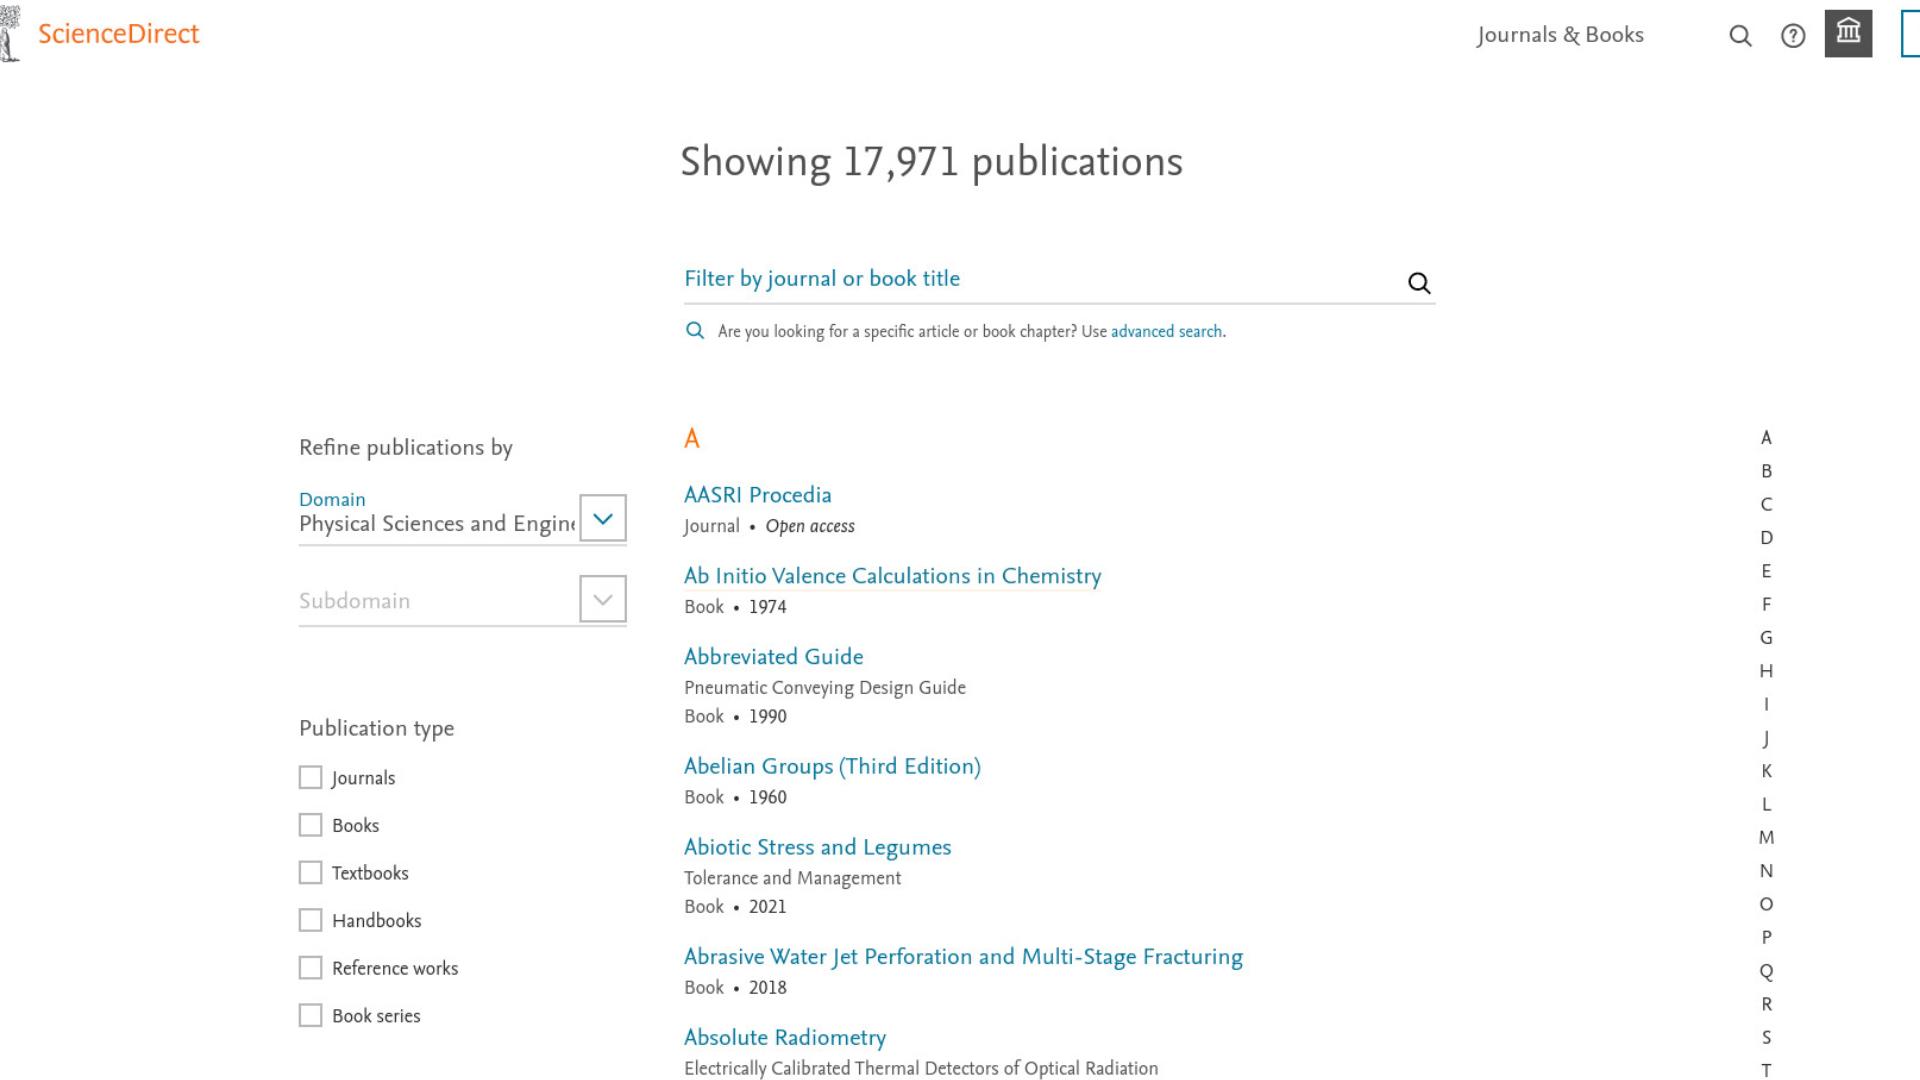The height and width of the screenshot is (1080, 1920).
Task: Jump to letter B in index
Action: coord(1766,471)
